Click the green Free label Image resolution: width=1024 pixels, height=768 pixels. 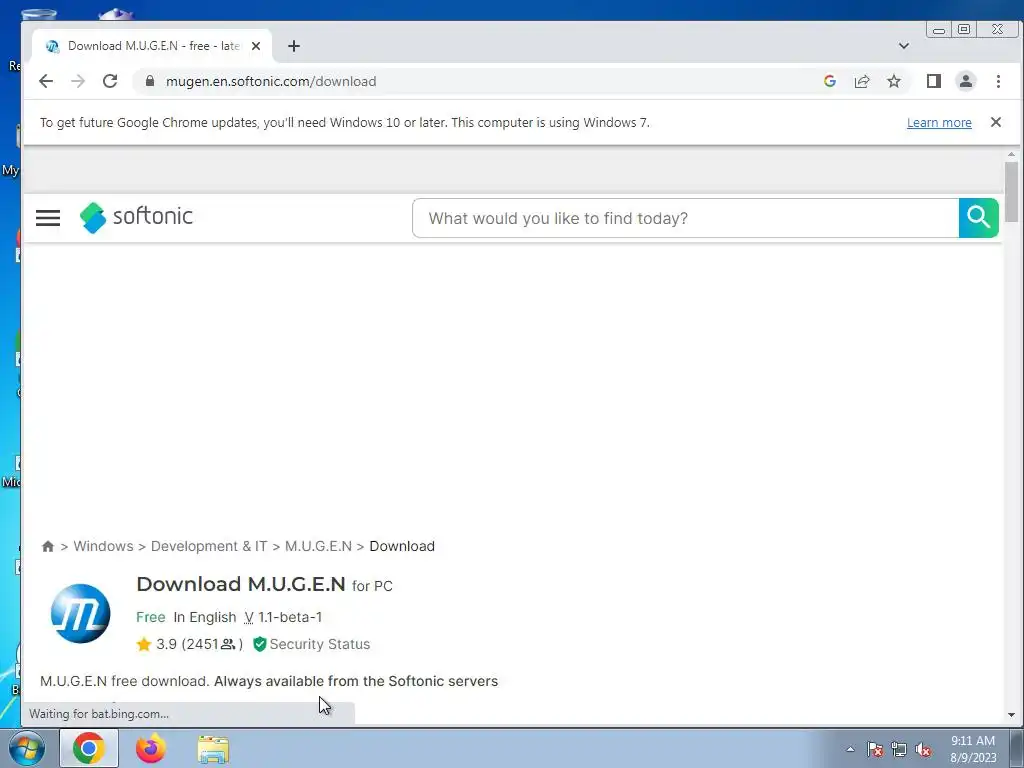click(150, 617)
